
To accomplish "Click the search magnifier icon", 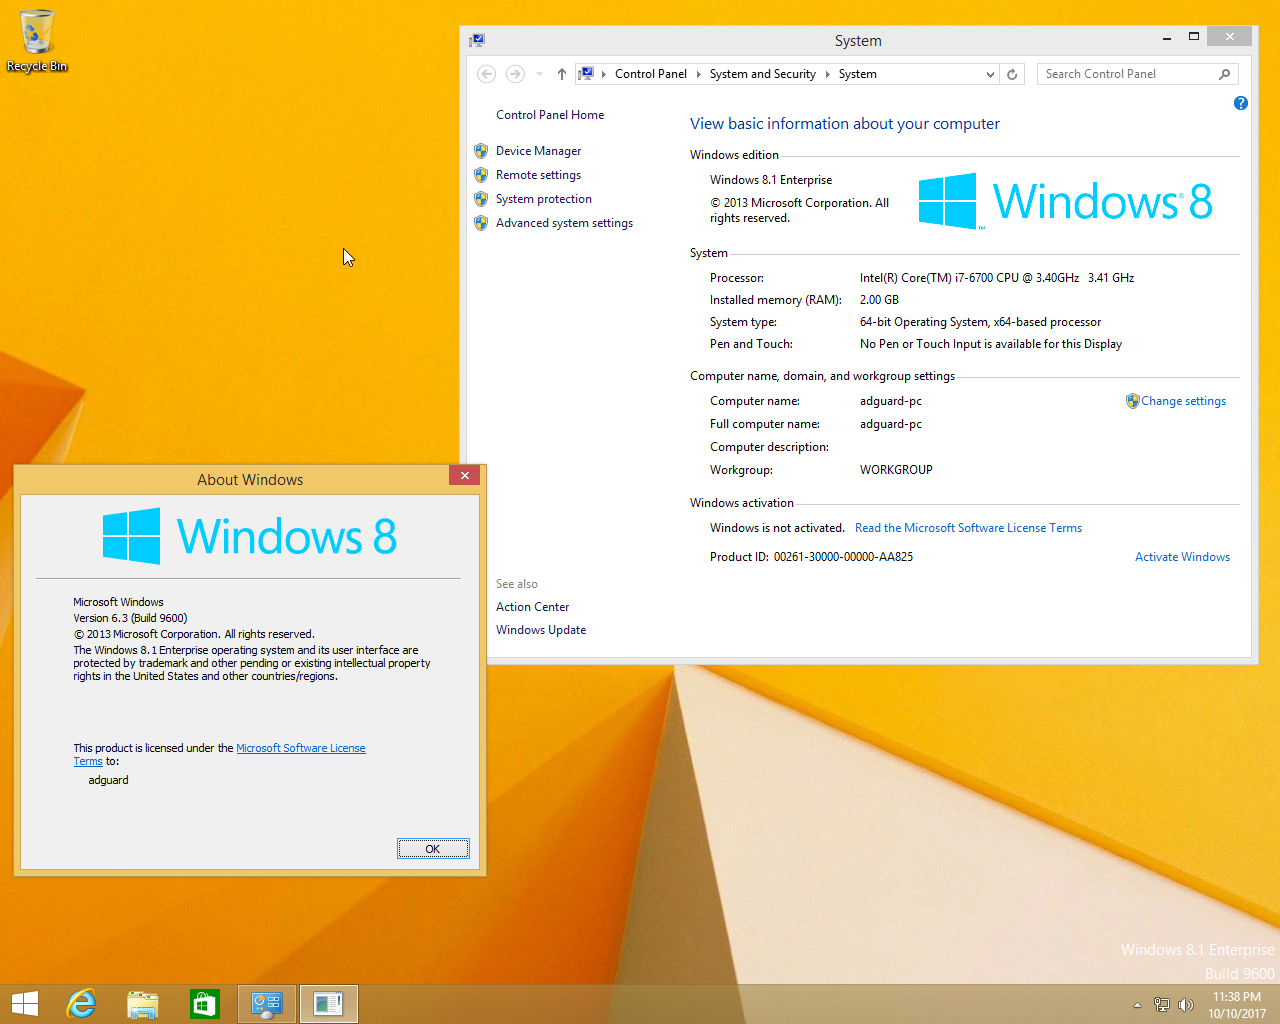I will [1225, 74].
